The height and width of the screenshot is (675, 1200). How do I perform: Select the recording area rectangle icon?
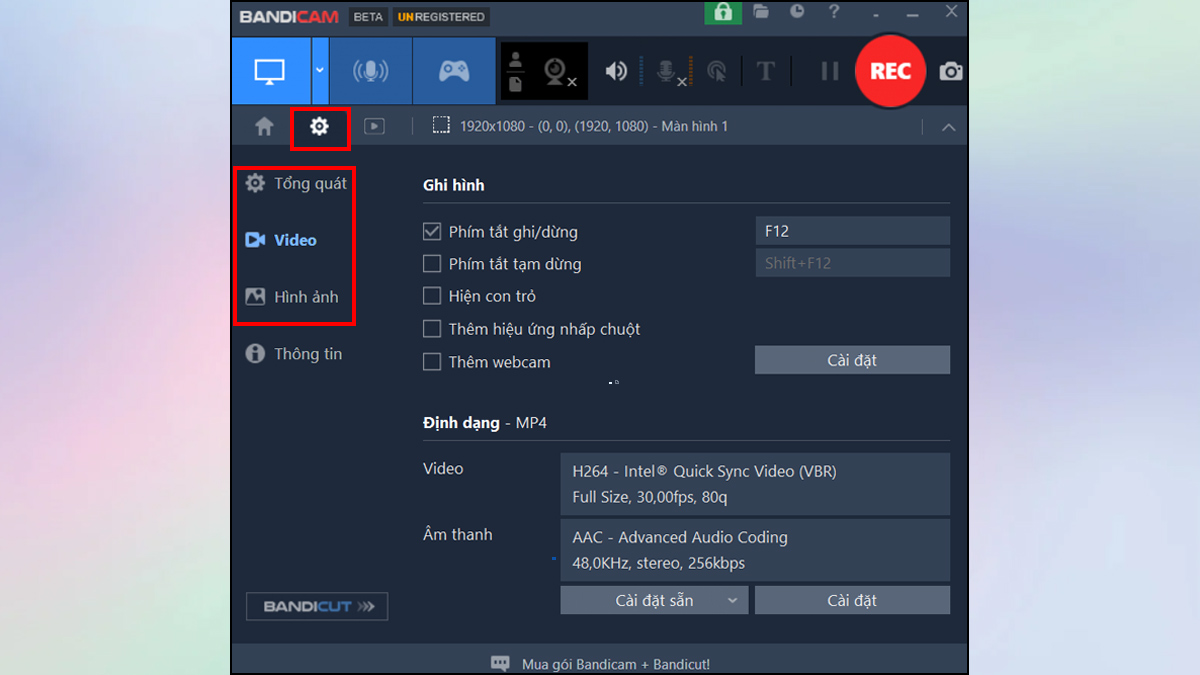(x=441, y=125)
